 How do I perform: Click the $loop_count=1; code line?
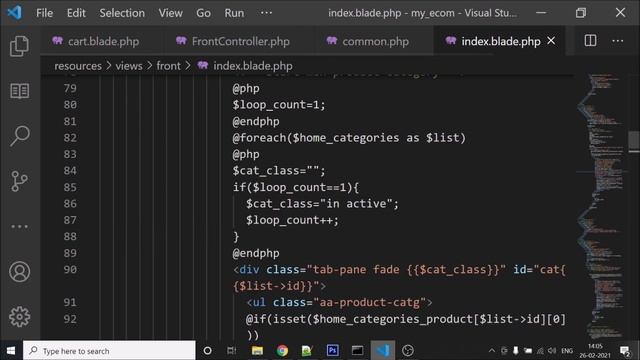click(279, 105)
